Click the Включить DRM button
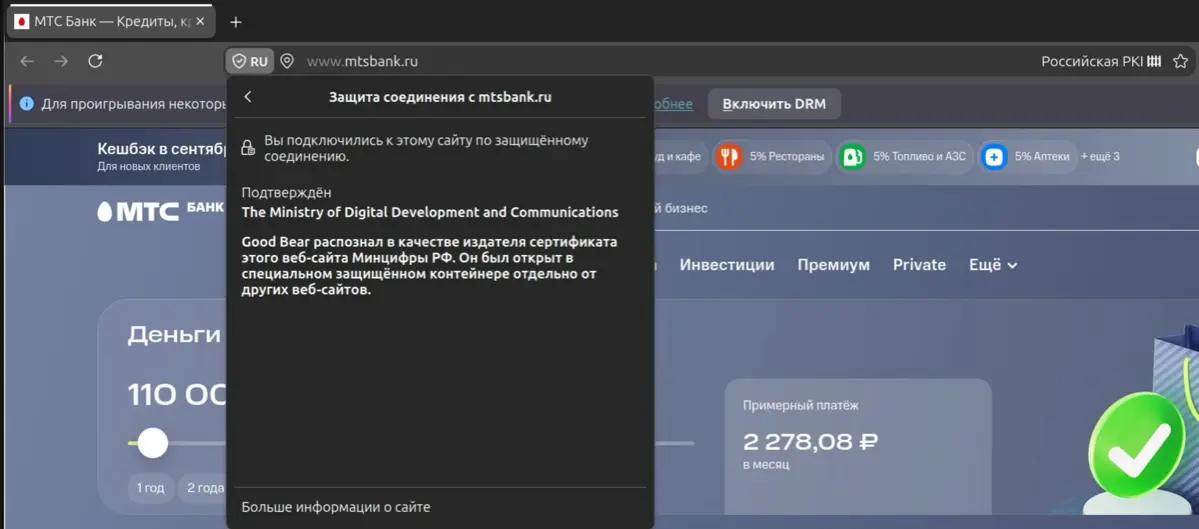This screenshot has width=1199, height=529. click(x=774, y=104)
